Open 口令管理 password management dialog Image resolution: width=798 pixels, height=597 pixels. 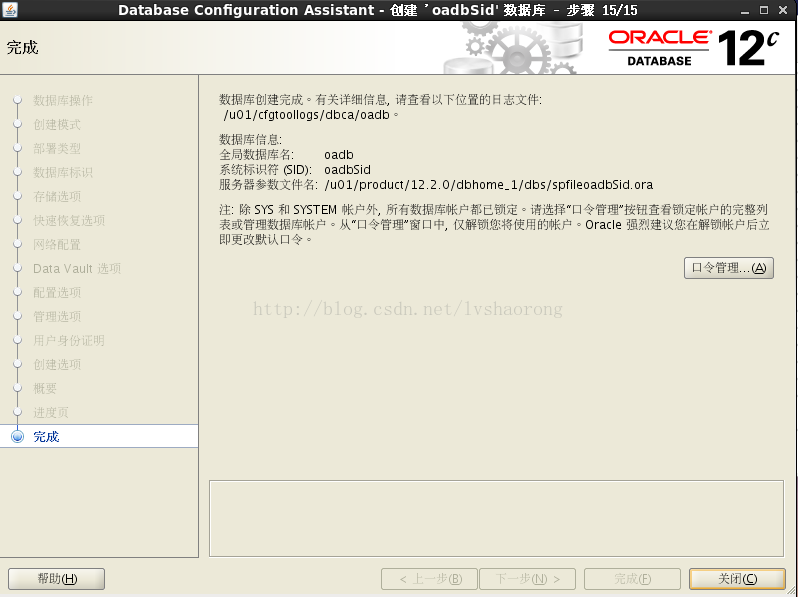729,268
